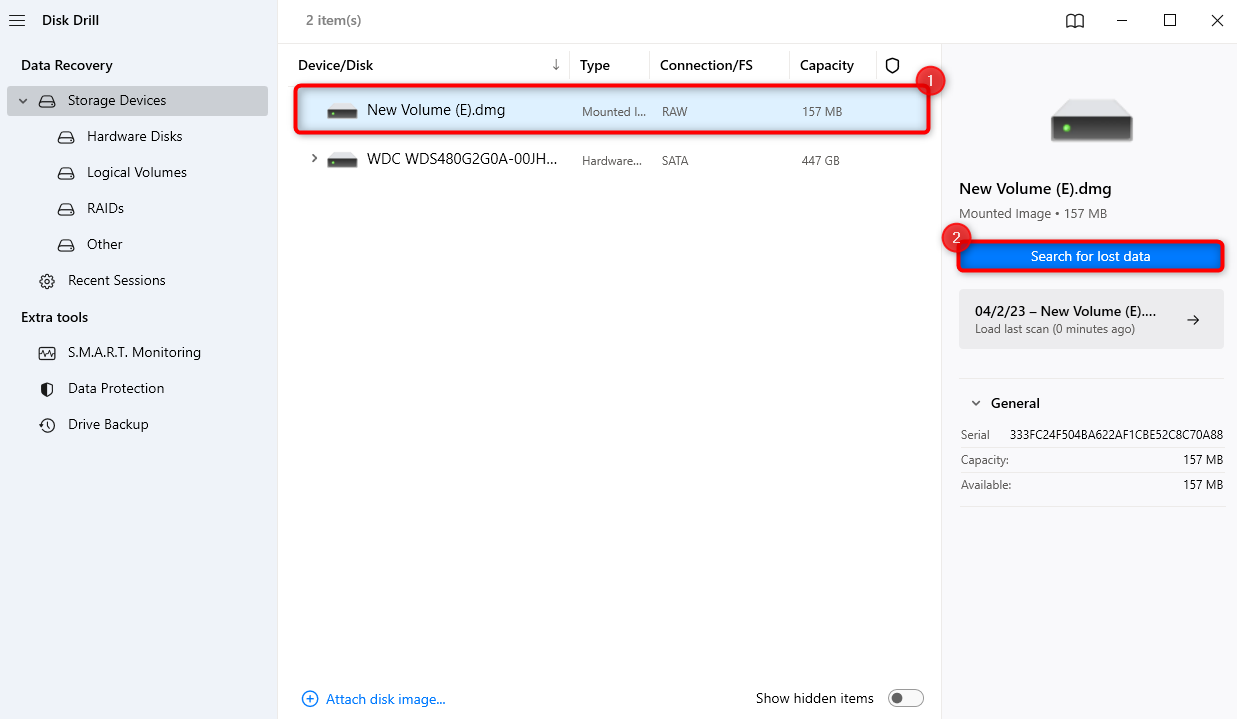Click the shield column header icon
Image resolution: width=1237 pixels, height=719 pixels.
[x=893, y=65]
